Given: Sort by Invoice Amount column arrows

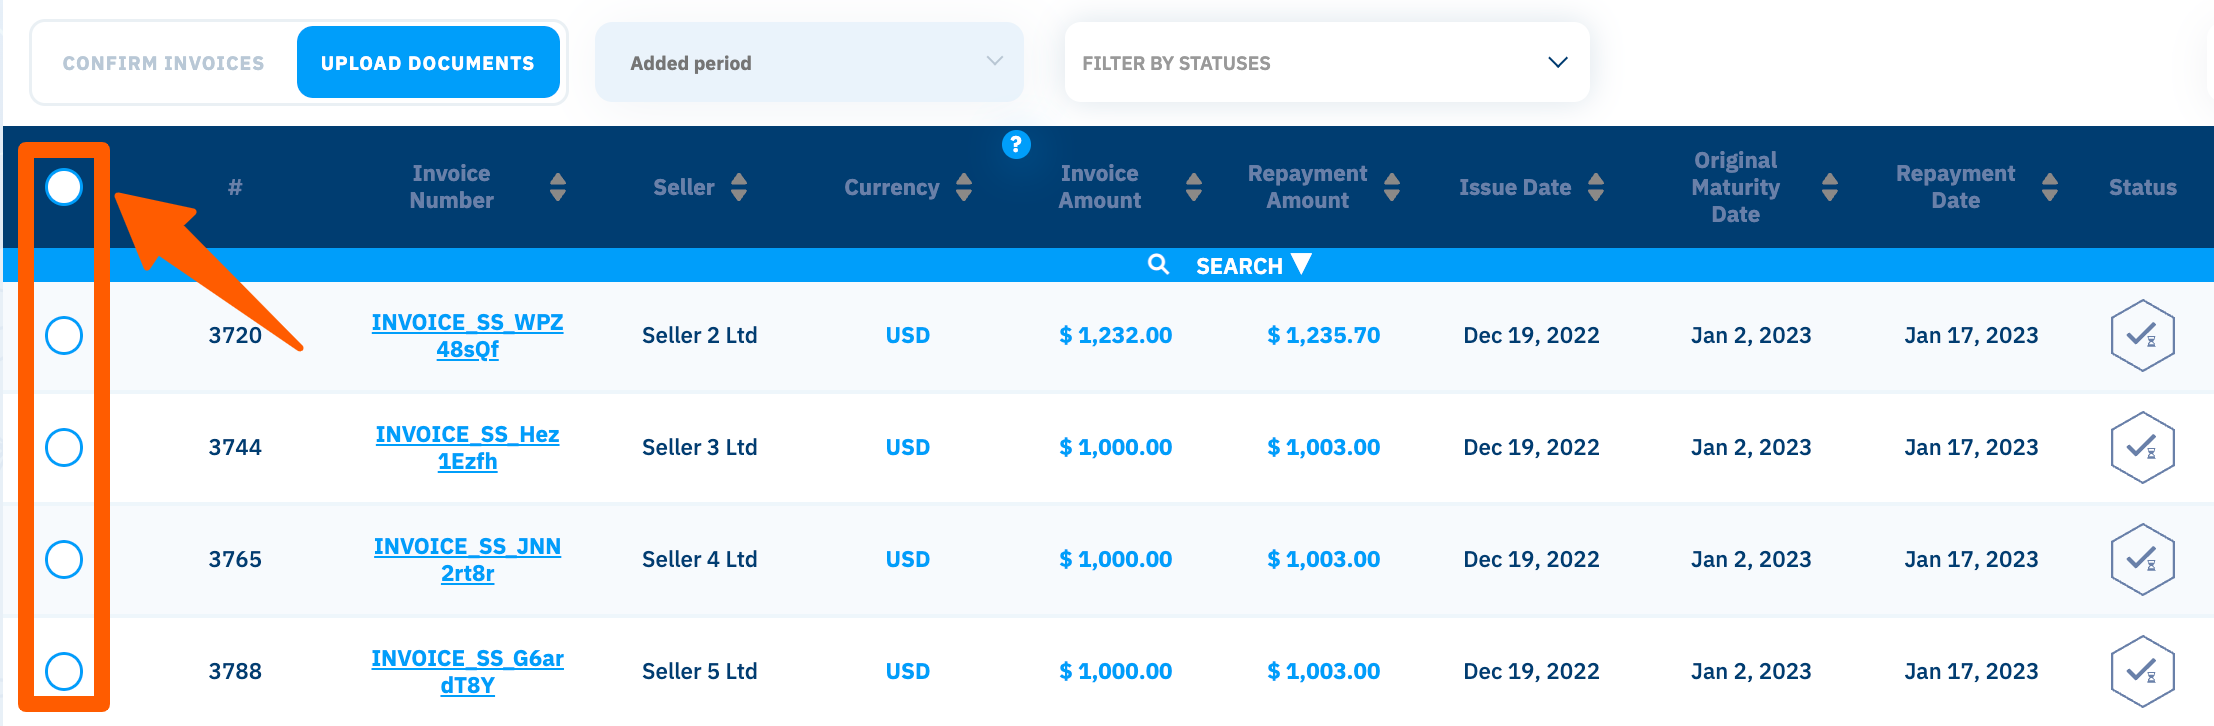Looking at the screenshot, I should click(x=1193, y=187).
